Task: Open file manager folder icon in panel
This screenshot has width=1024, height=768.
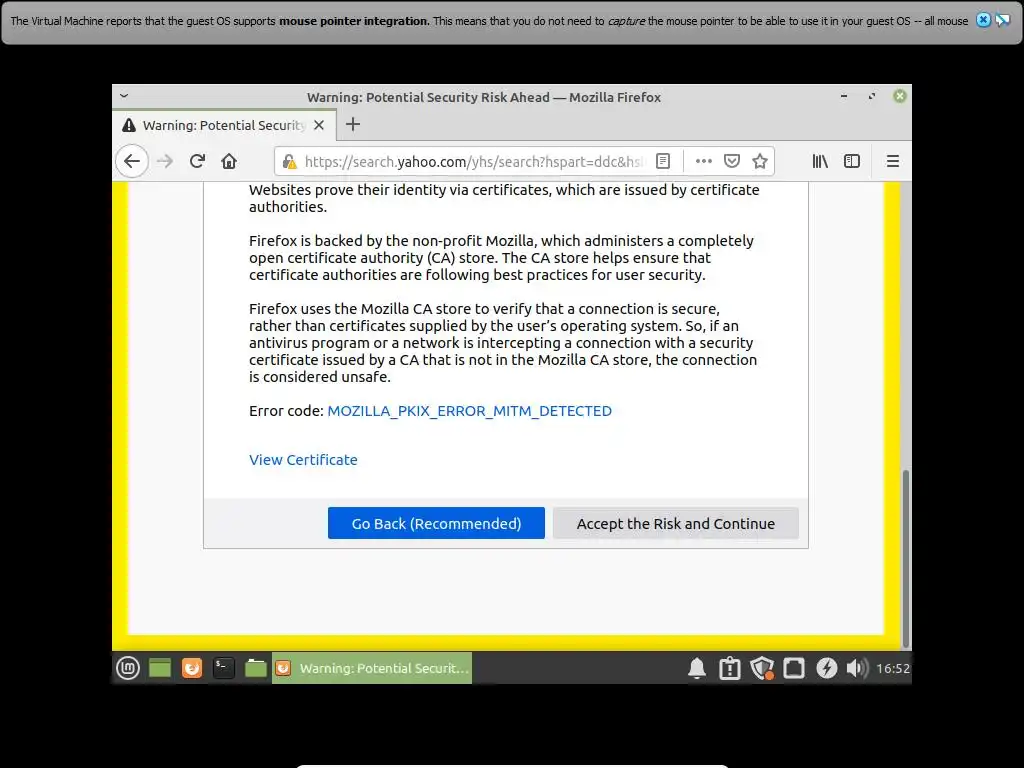Action: click(x=255, y=667)
